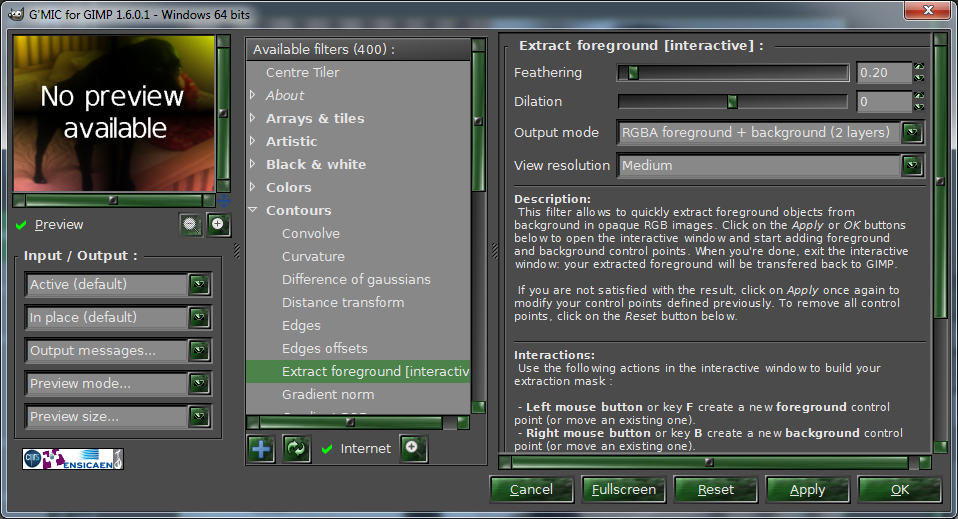The image size is (958, 519).
Task: Increase Feathering with the up stepper arrow
Action: coord(919,67)
